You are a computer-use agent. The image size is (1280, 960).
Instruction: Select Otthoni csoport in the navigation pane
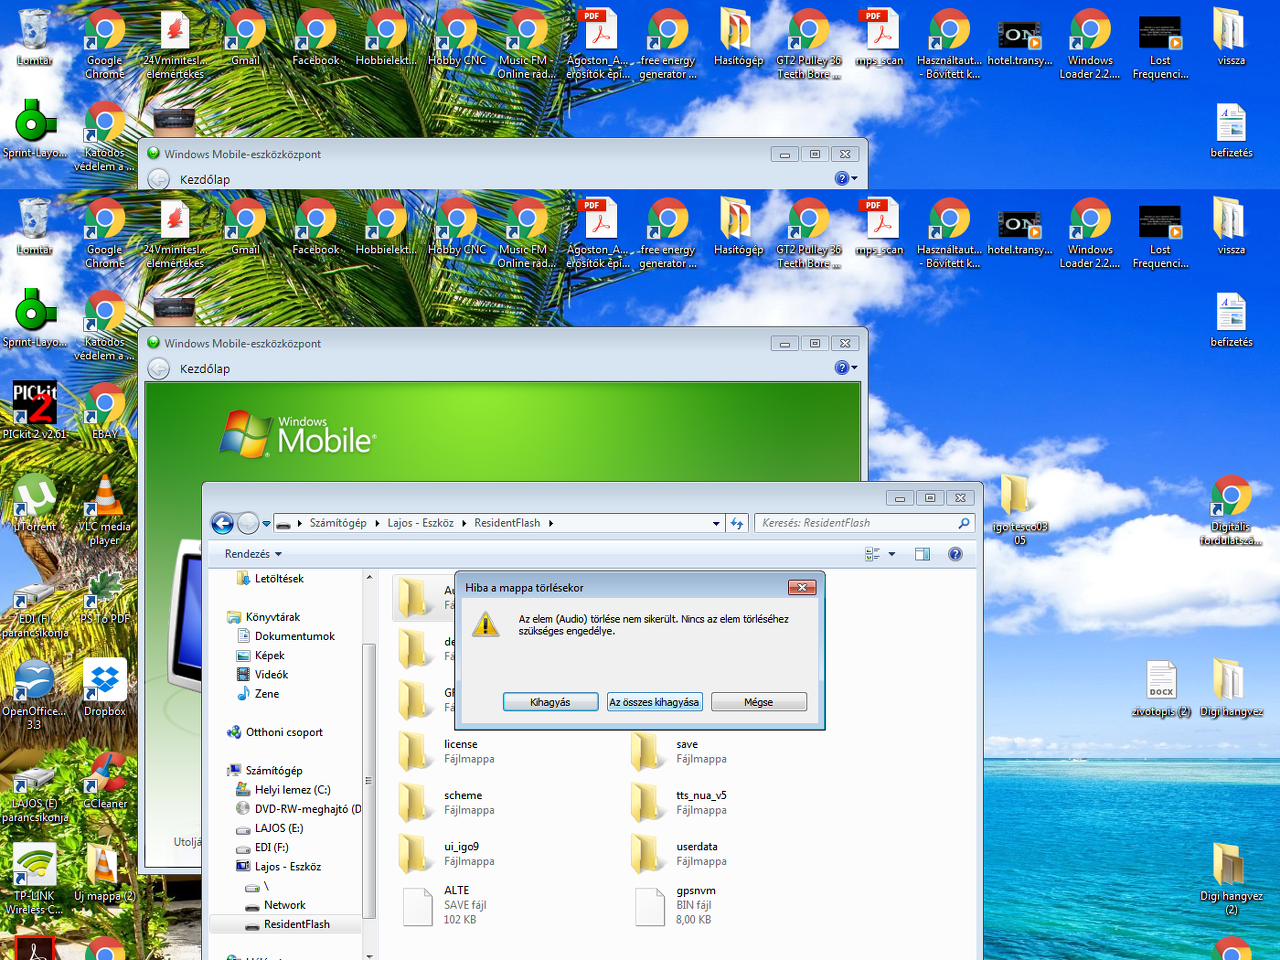point(275,732)
